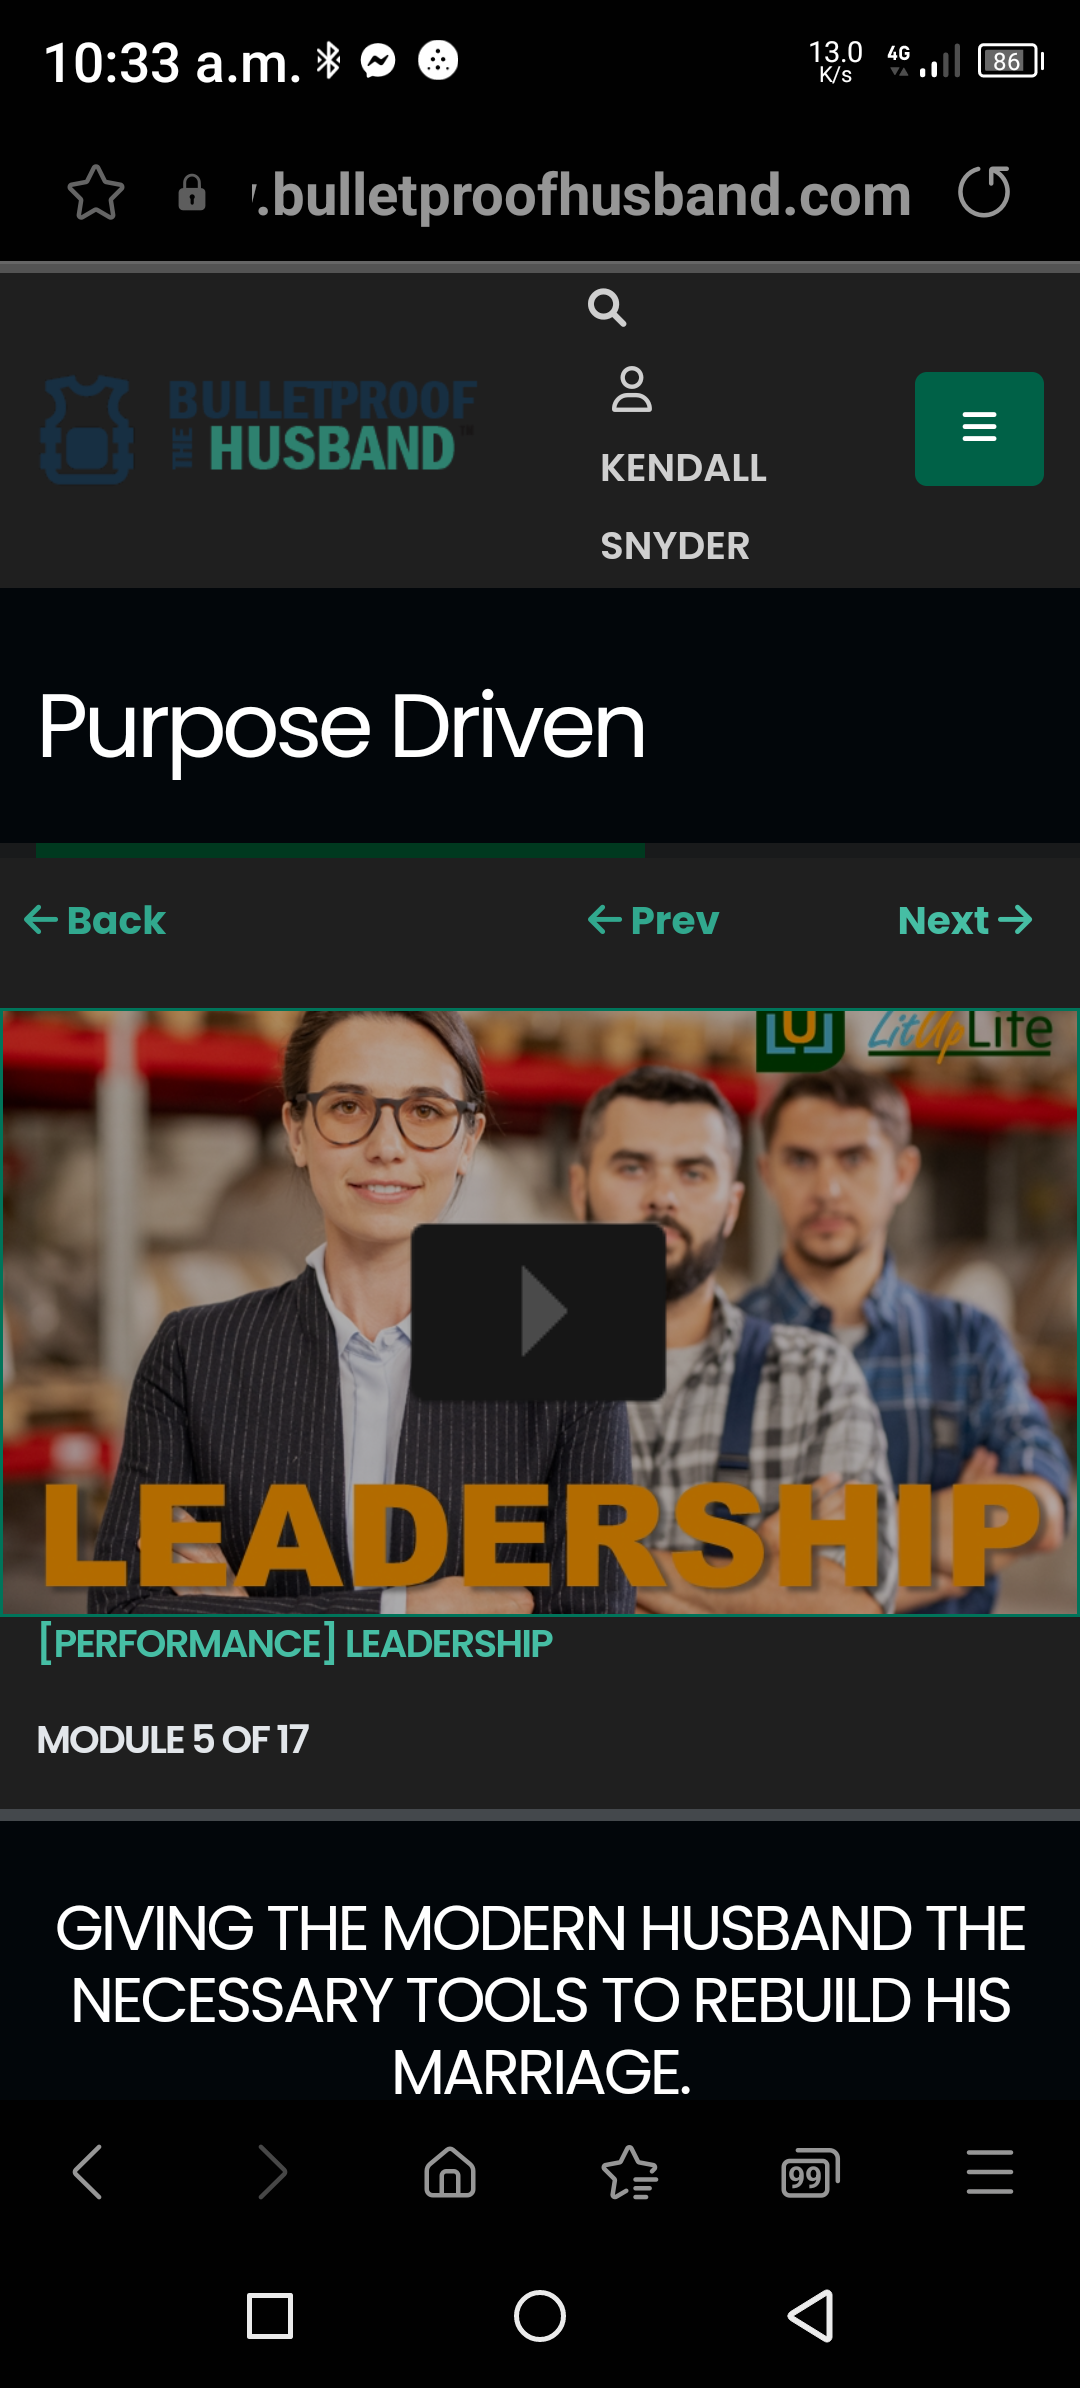Reload the page with refresh icon
Screen dimensions: 1080x2388
click(984, 192)
